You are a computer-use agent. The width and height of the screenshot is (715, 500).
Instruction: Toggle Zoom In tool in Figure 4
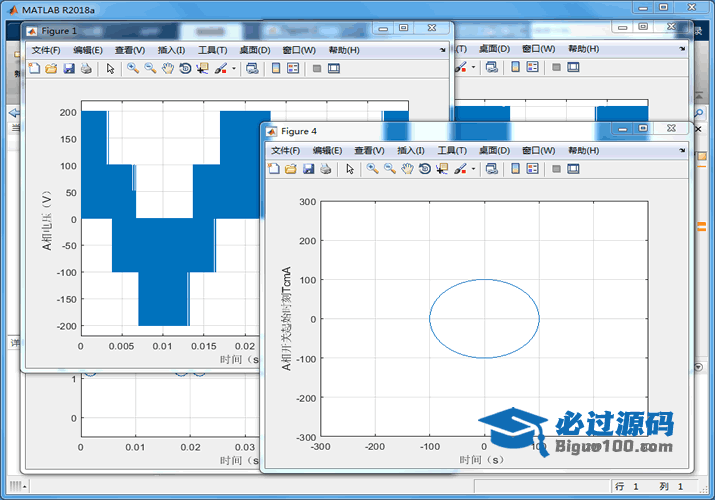[x=372, y=169]
